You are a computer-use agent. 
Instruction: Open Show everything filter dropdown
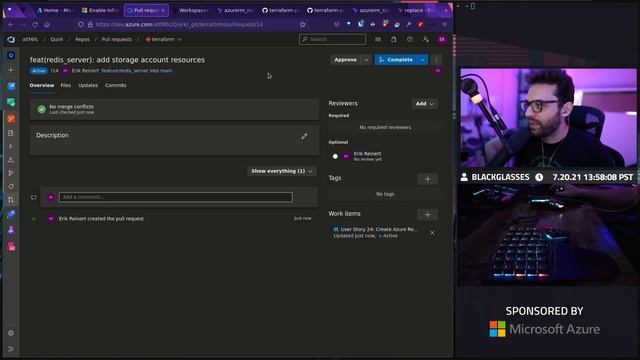pos(282,171)
